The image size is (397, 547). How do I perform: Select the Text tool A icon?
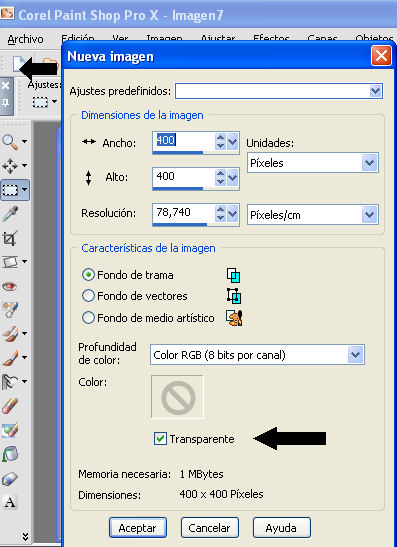(x=10, y=503)
